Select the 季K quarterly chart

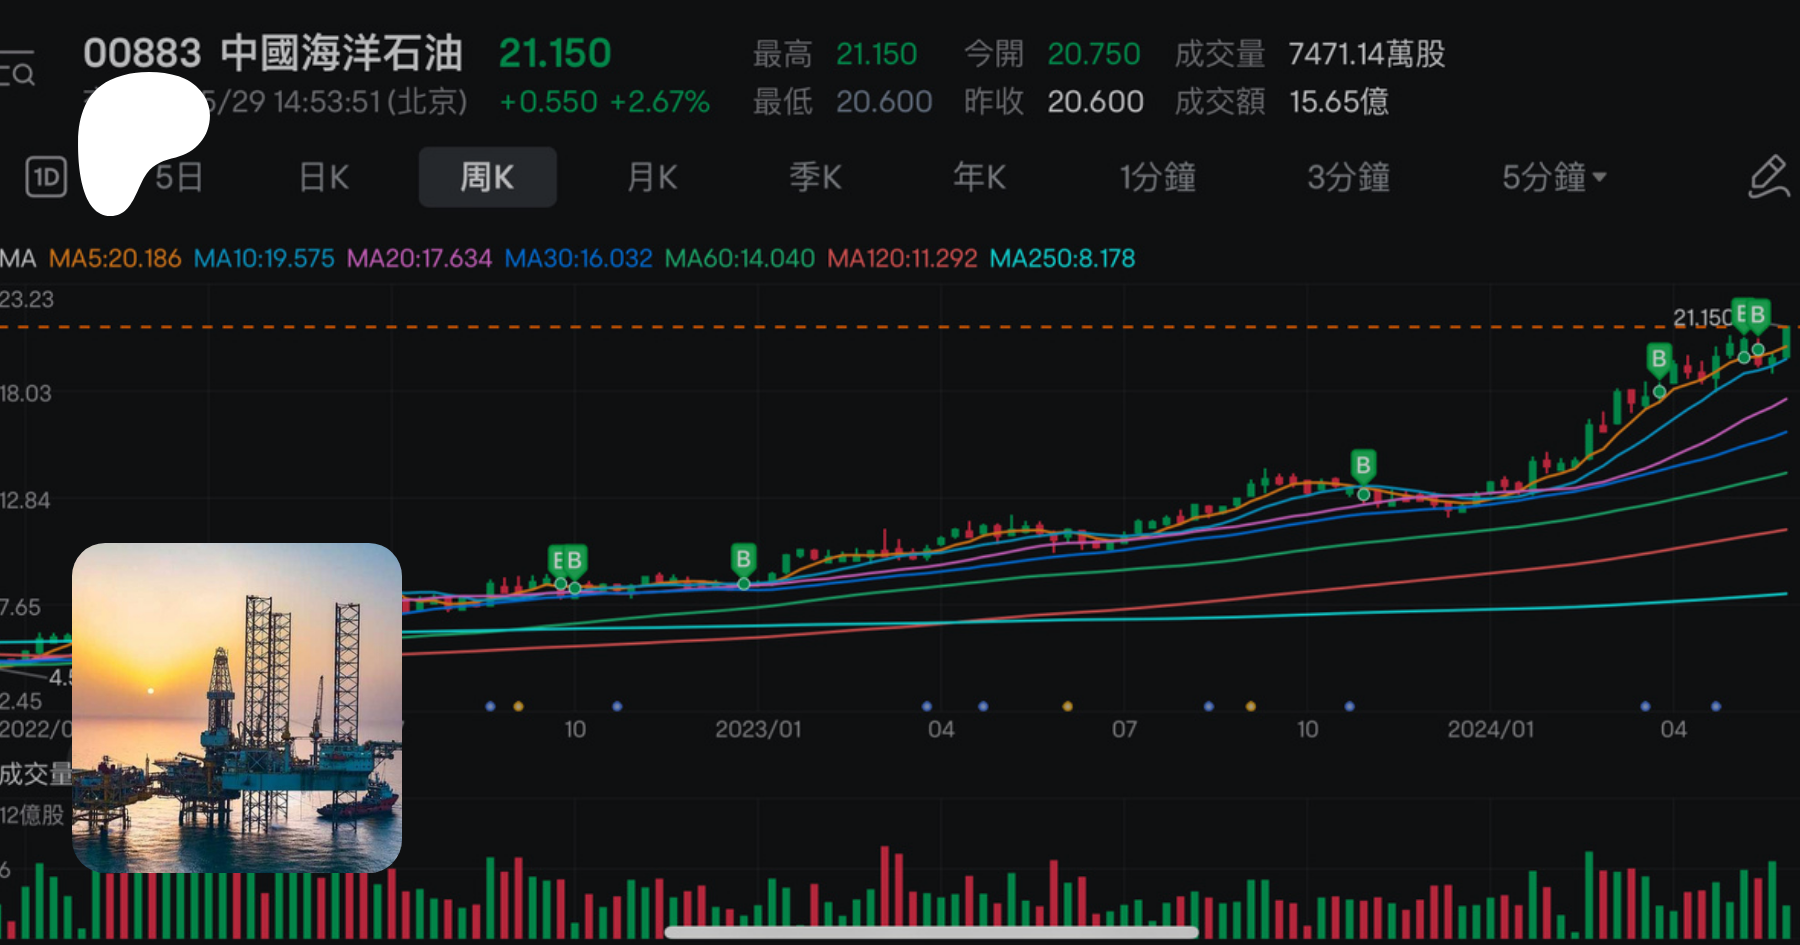815,178
